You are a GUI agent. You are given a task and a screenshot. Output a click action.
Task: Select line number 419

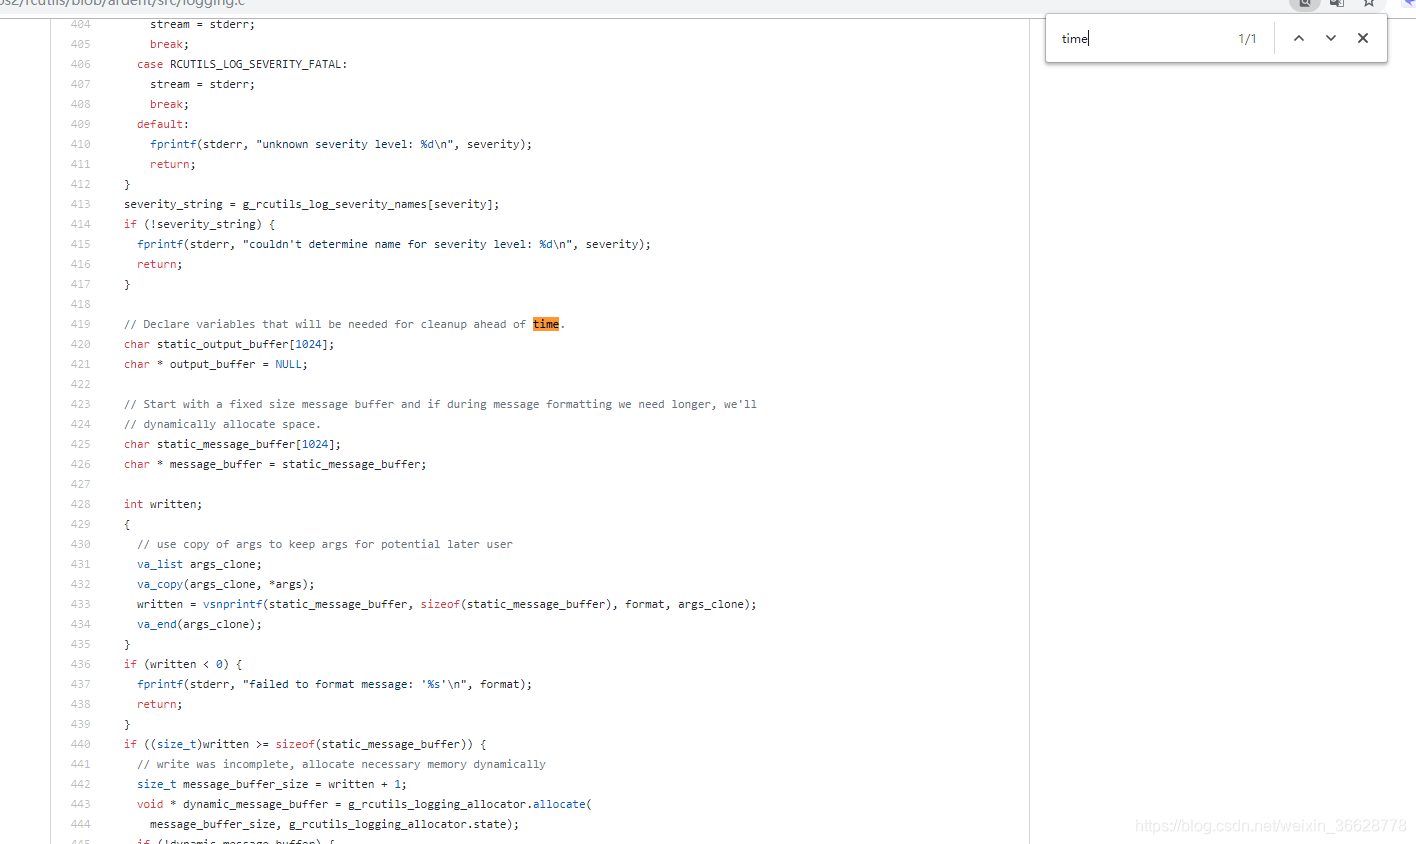80,324
